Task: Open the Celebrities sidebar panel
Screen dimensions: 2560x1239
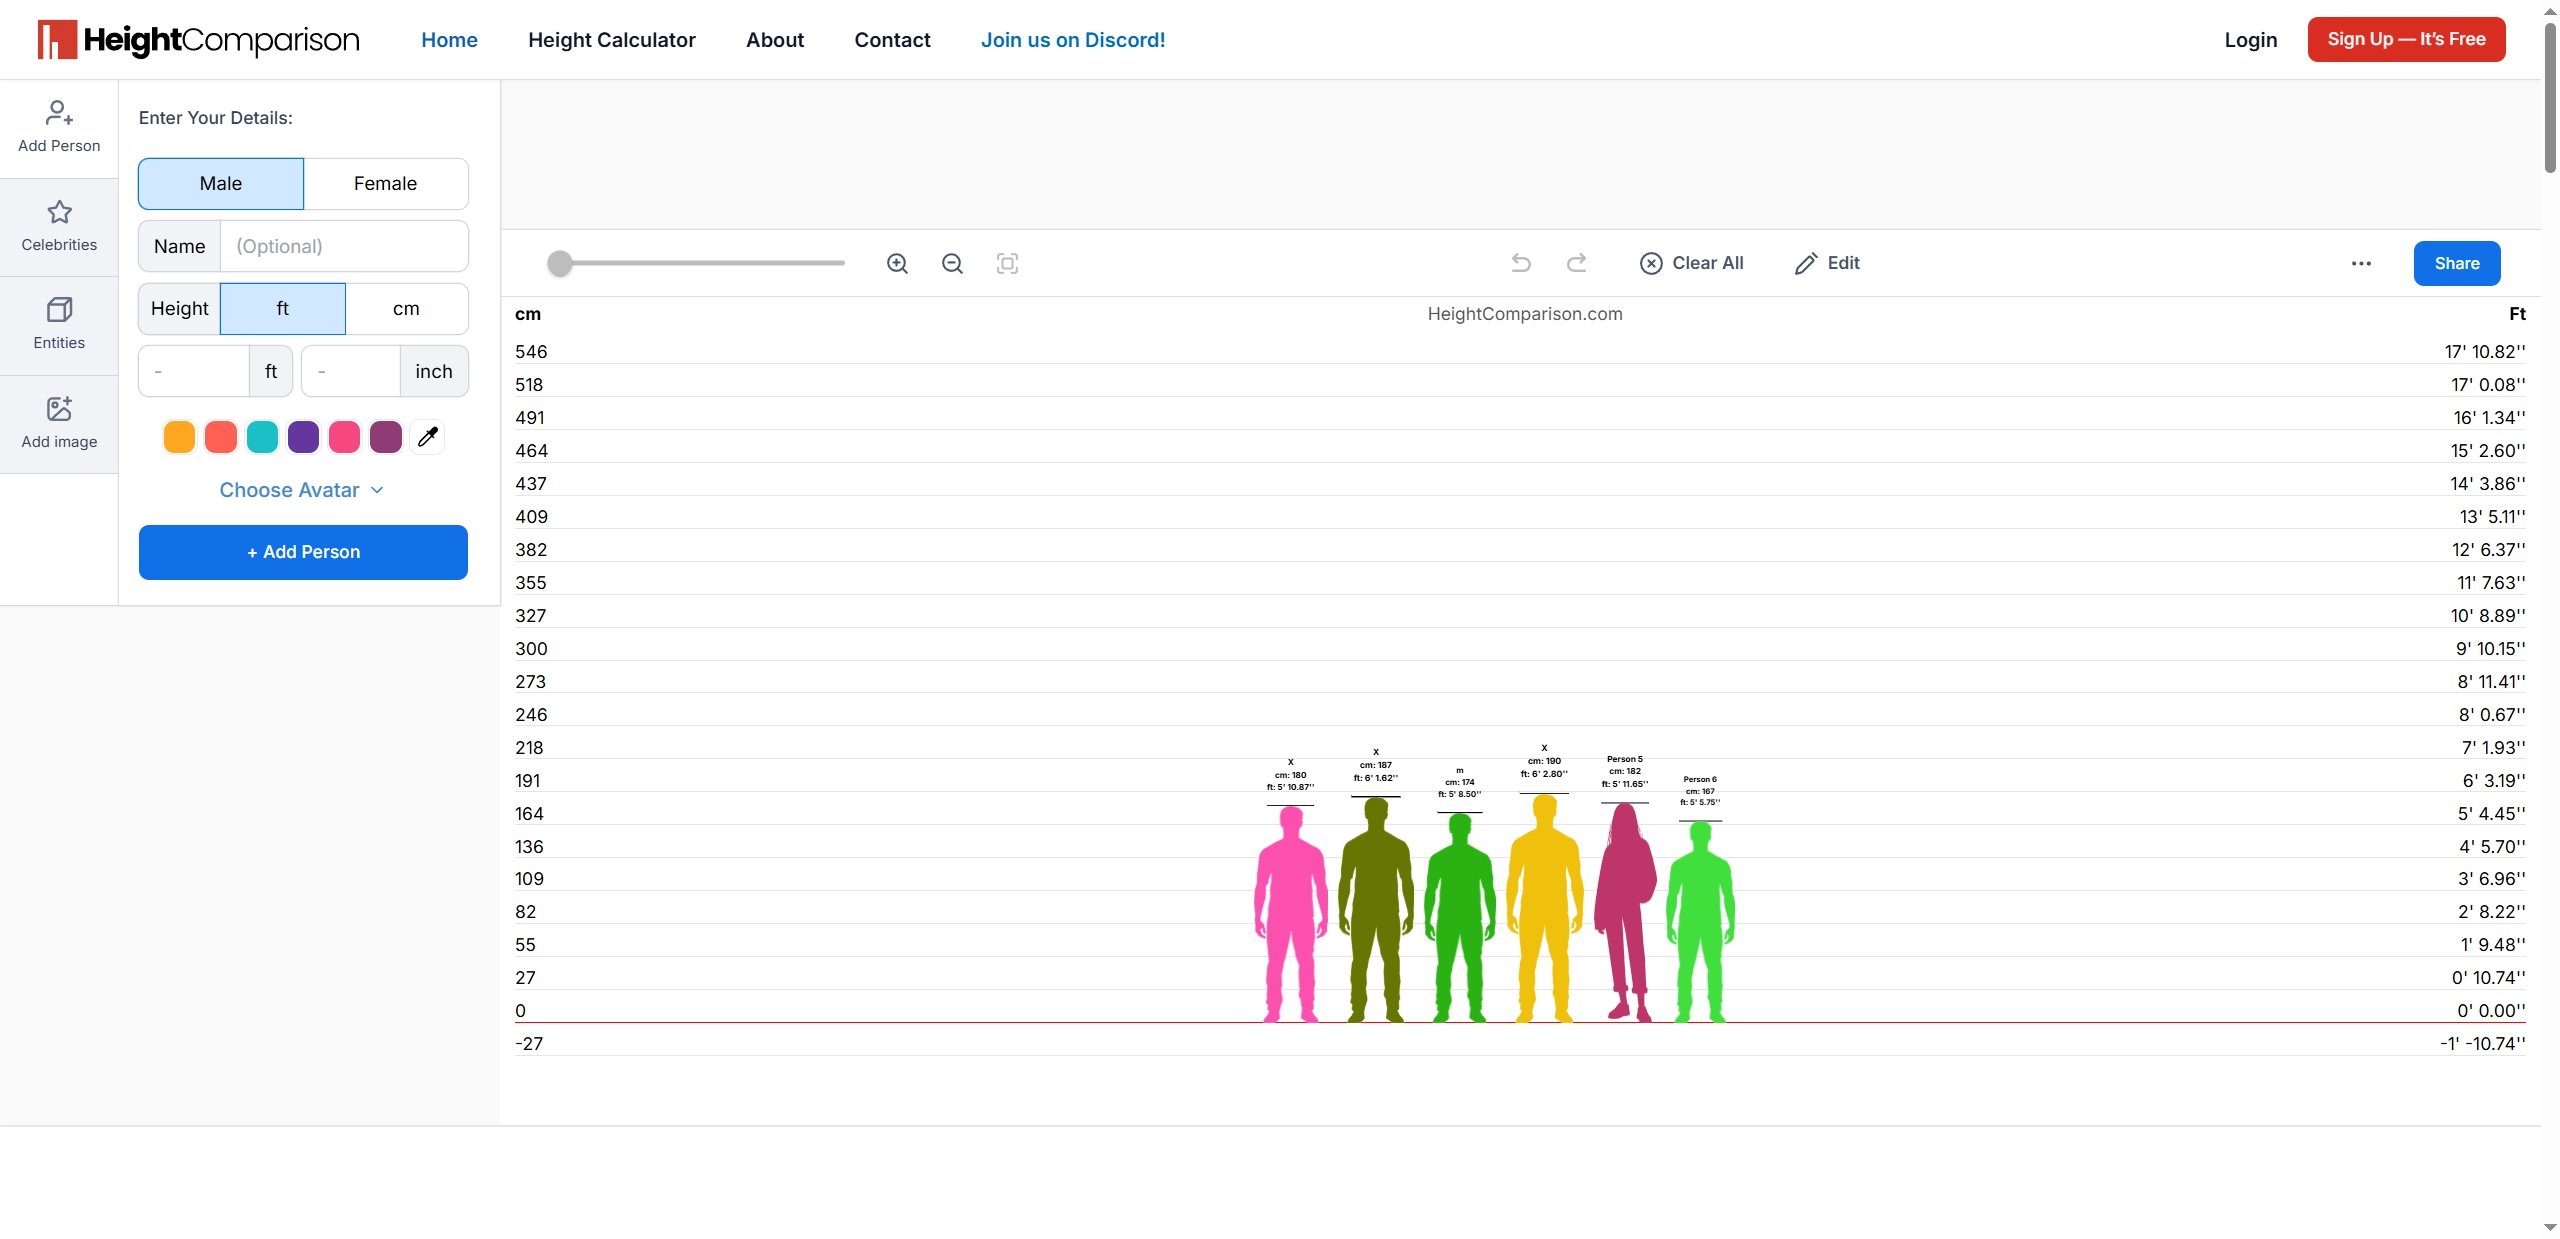Action: tap(59, 227)
